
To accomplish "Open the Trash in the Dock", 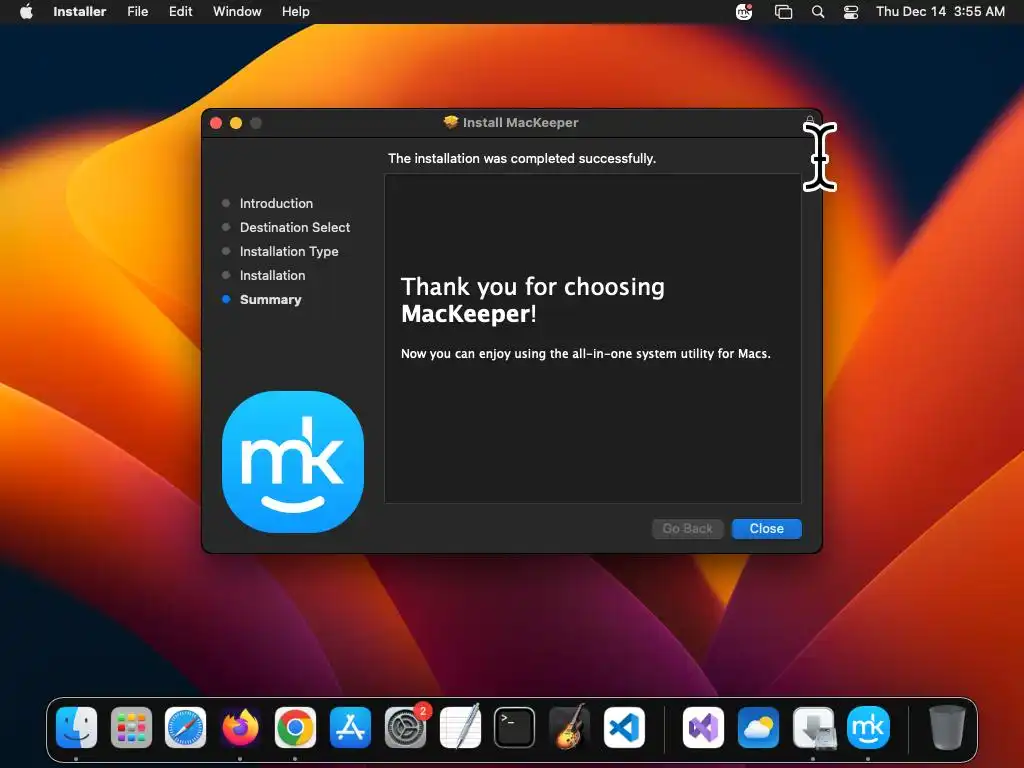I will (x=947, y=727).
